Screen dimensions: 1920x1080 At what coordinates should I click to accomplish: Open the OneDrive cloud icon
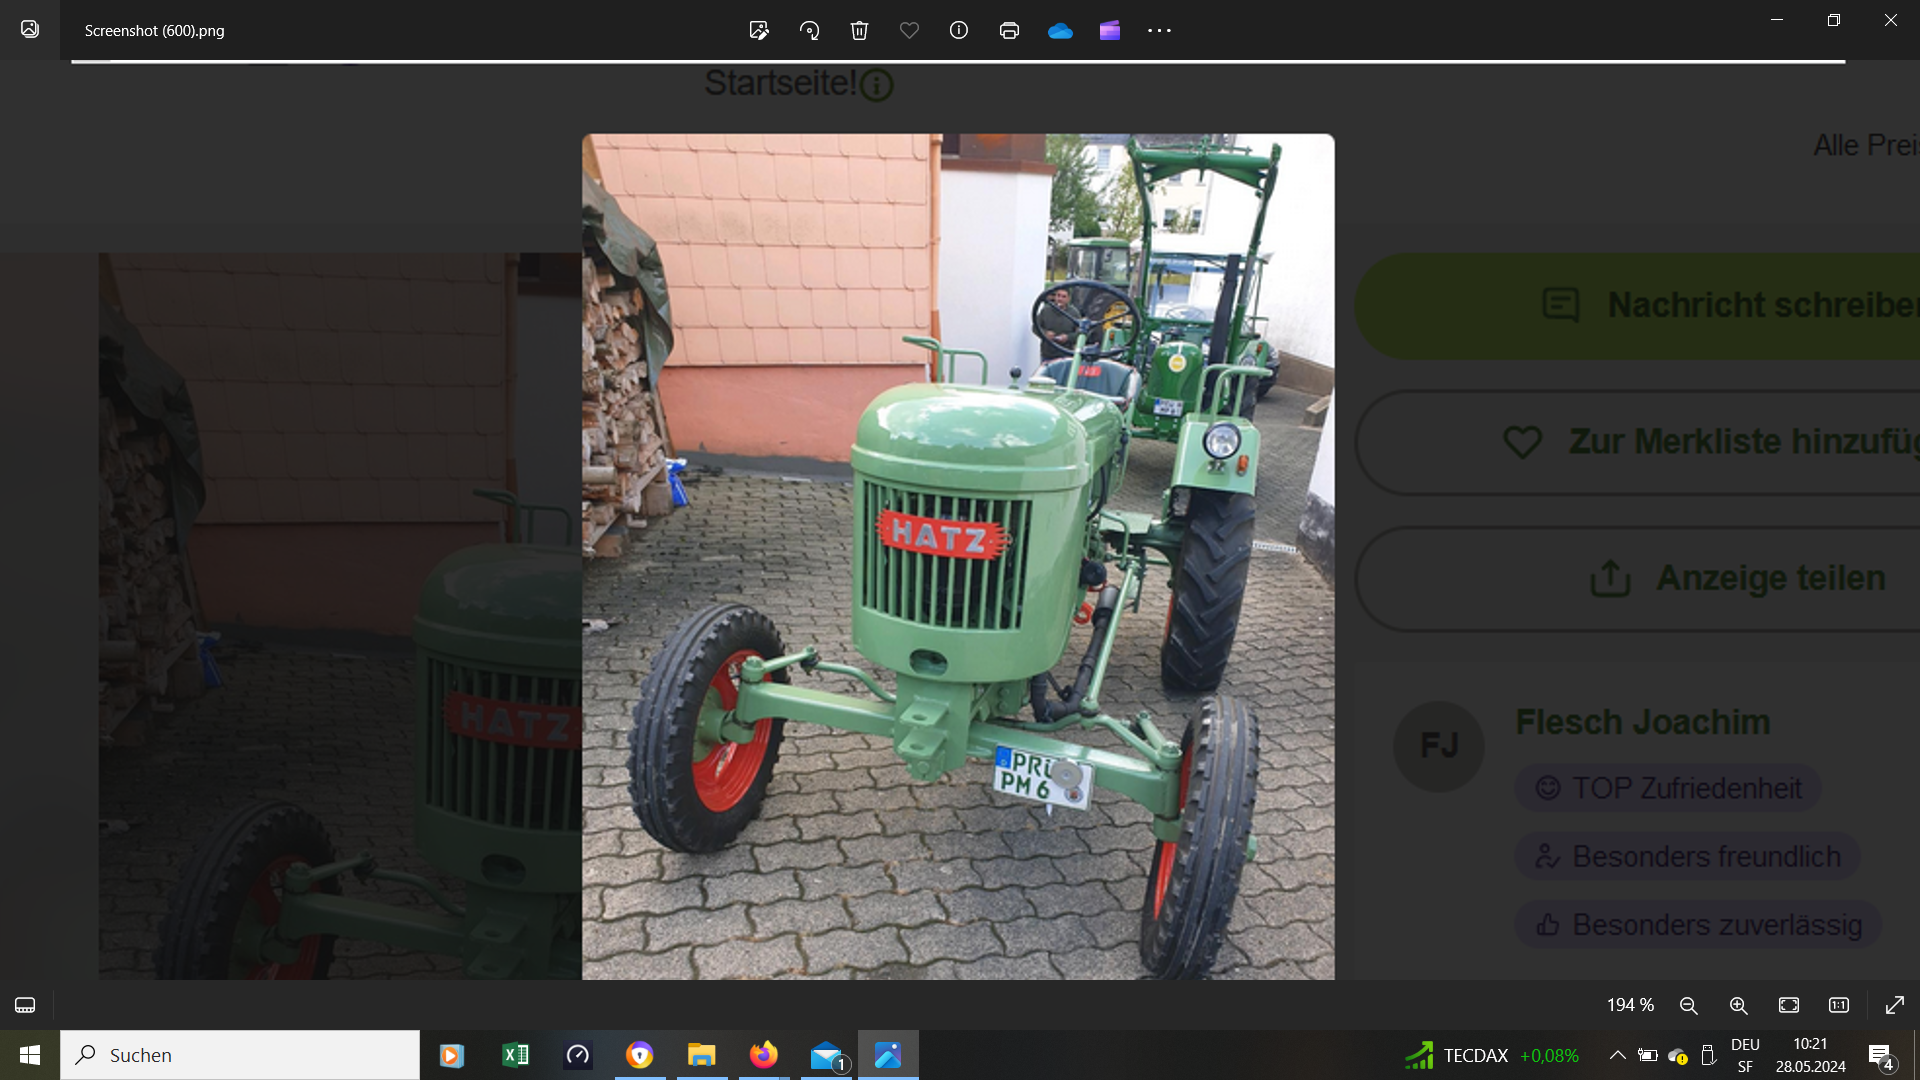pos(1060,31)
